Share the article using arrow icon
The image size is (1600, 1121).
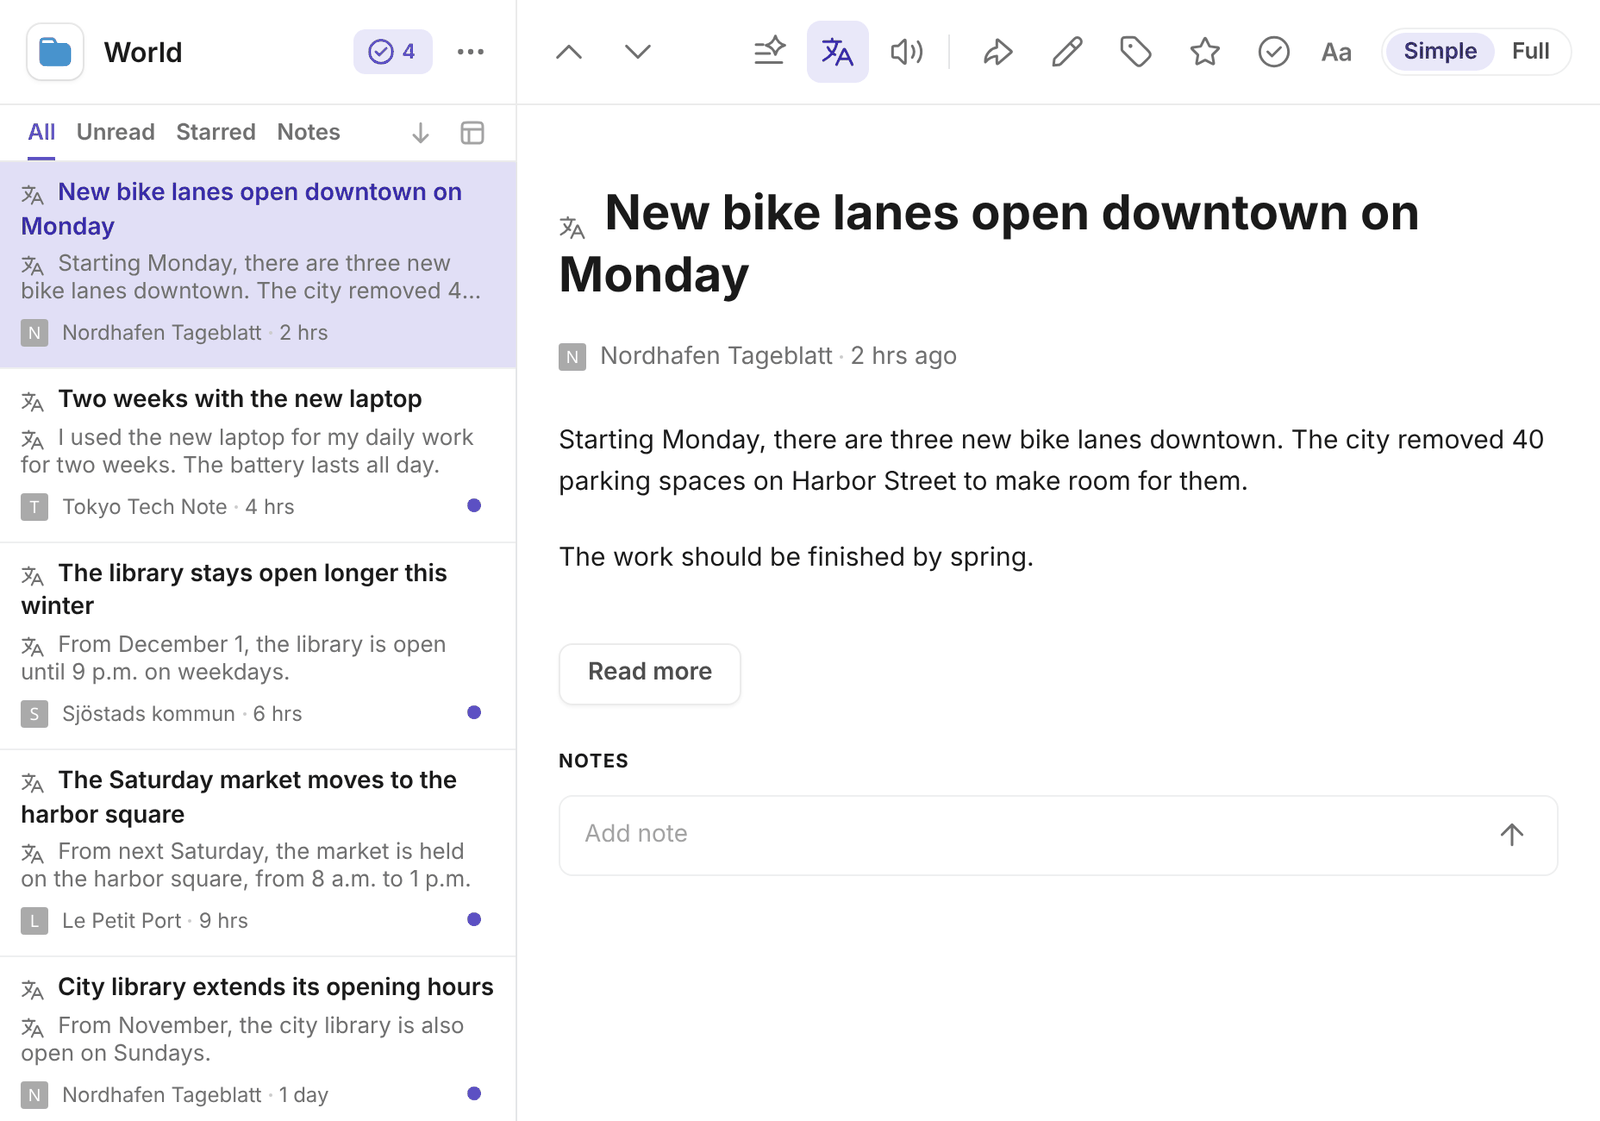click(998, 52)
